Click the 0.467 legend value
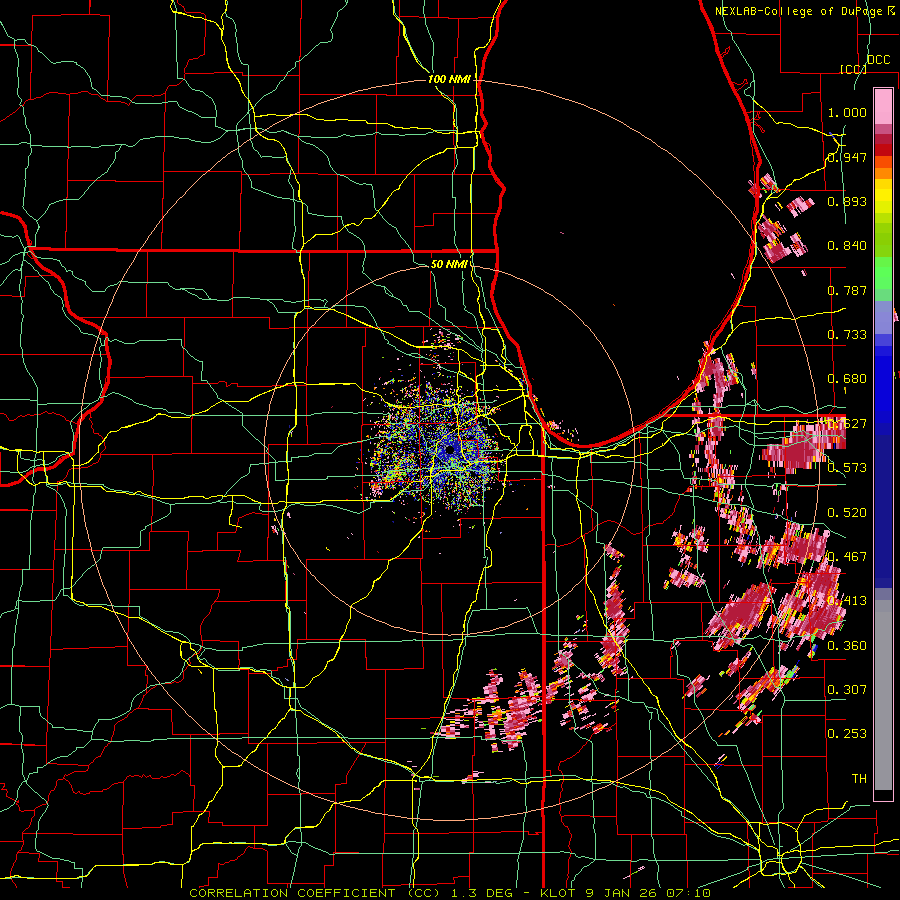Viewport: 900px width, 900px height. pos(847,557)
